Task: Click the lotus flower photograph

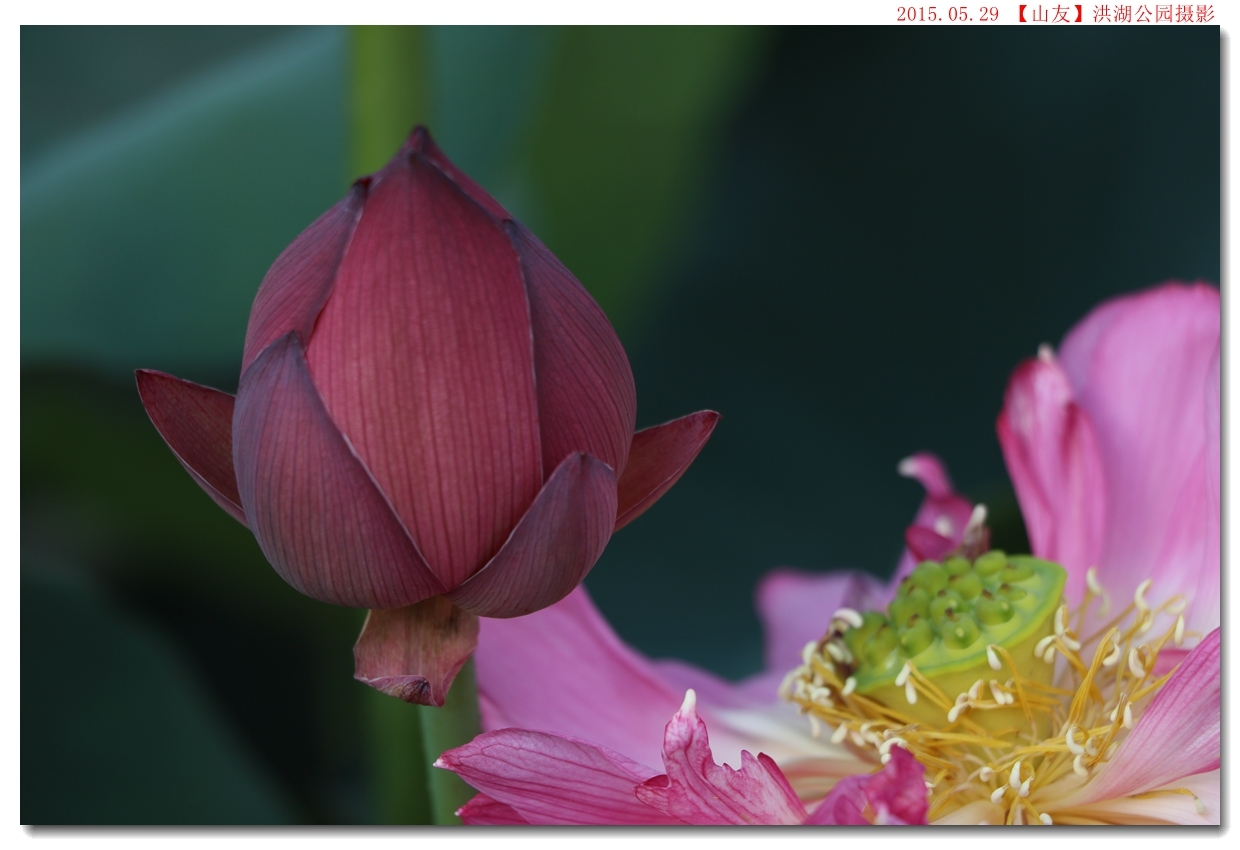Action: click(x=620, y=425)
